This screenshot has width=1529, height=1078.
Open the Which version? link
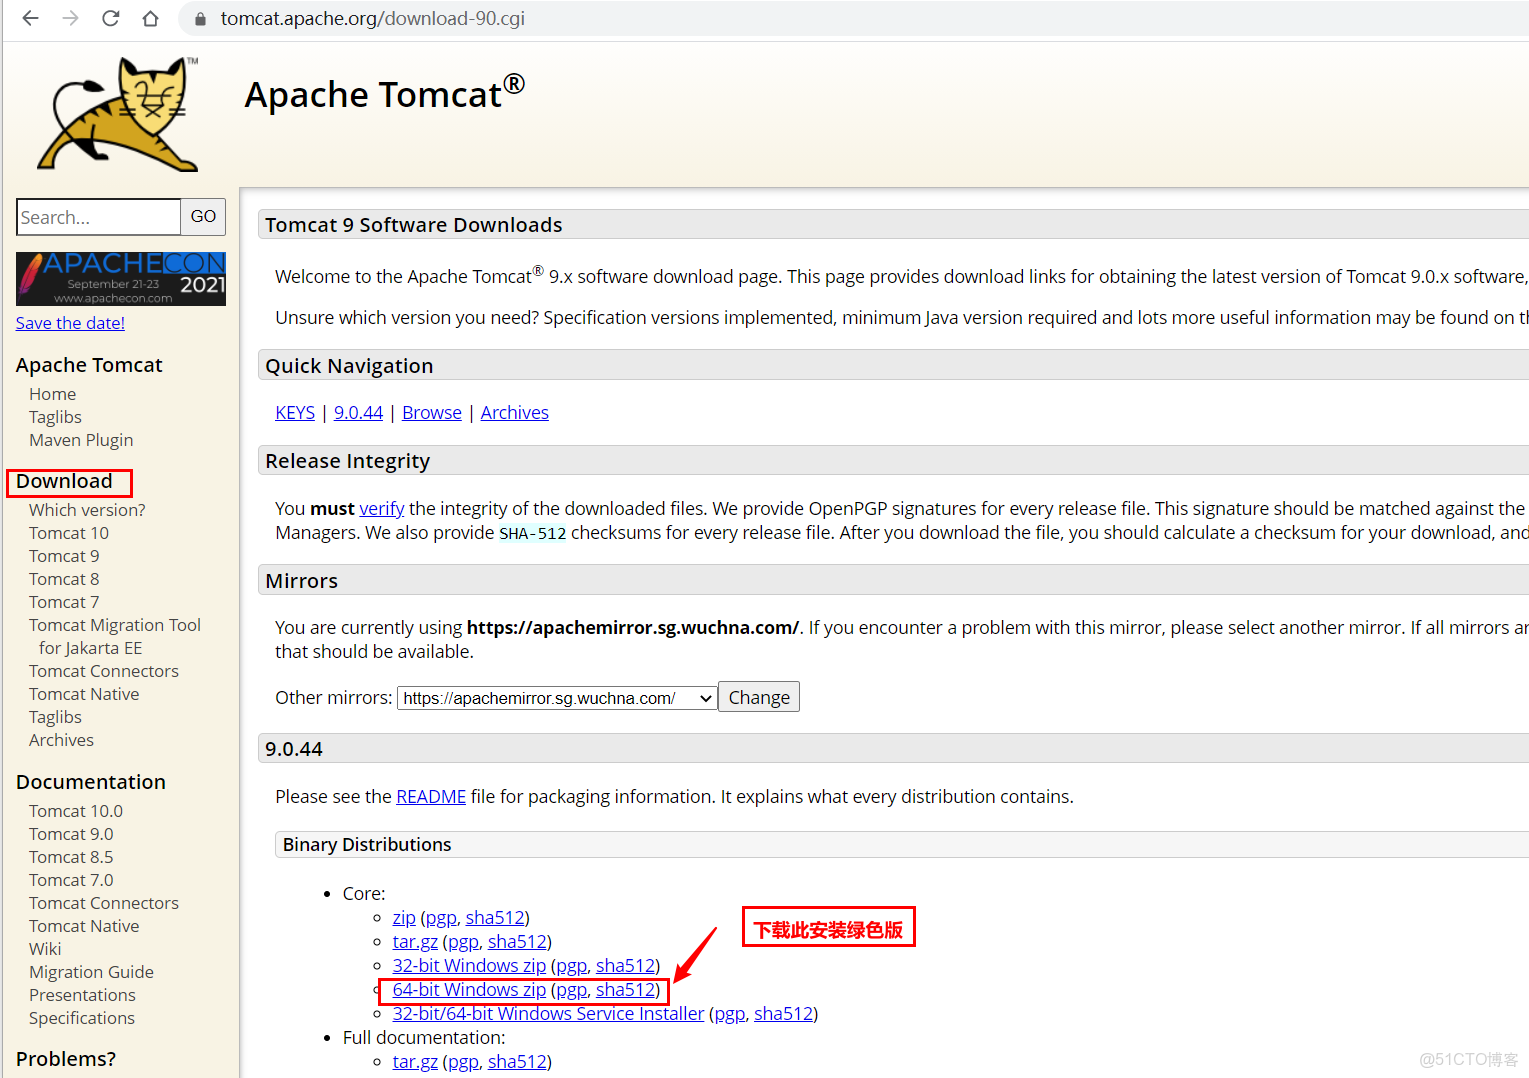(x=87, y=510)
